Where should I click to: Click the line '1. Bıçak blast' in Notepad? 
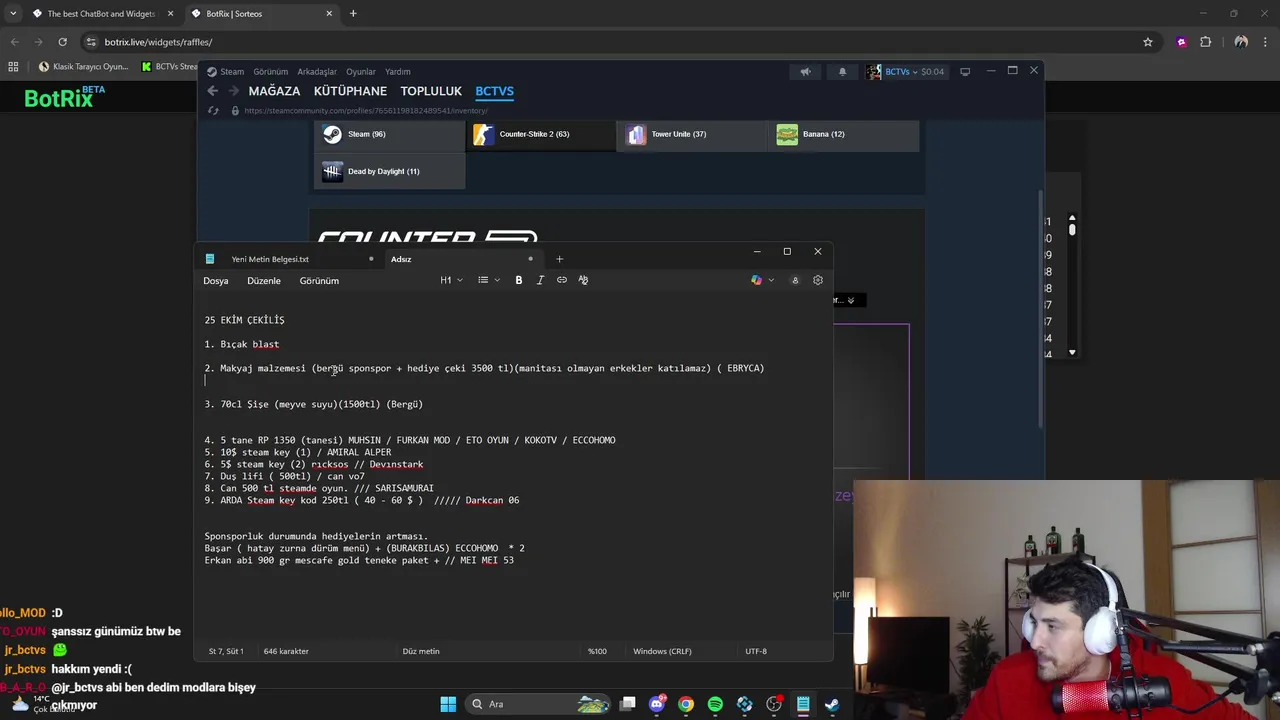242,344
